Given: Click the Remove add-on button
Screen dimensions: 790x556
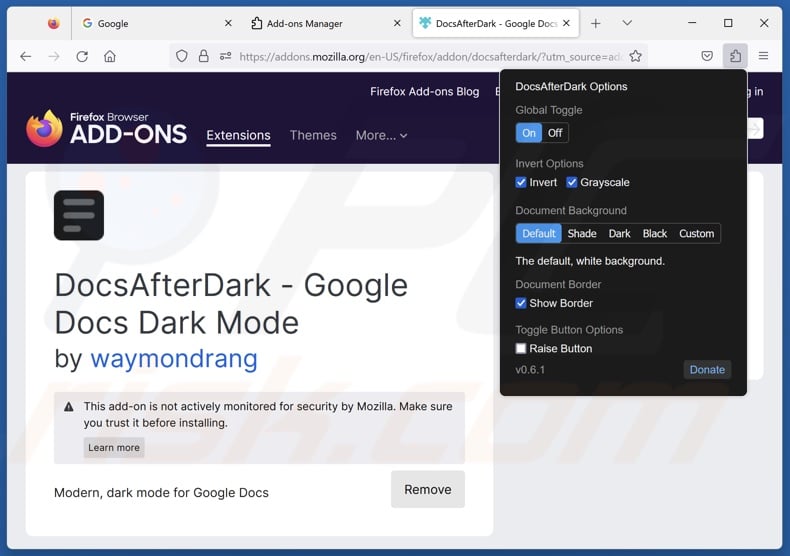Looking at the screenshot, I should click(x=428, y=490).
